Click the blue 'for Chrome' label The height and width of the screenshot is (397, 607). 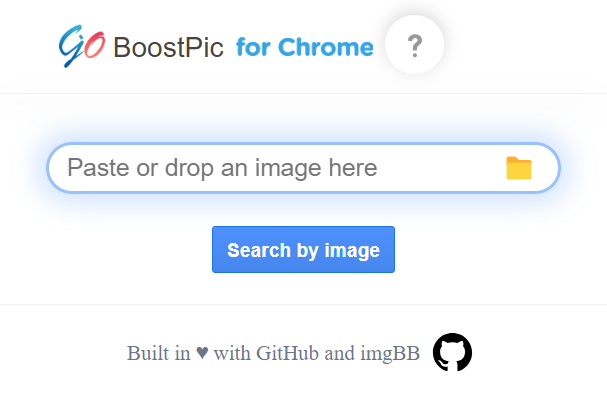click(305, 47)
